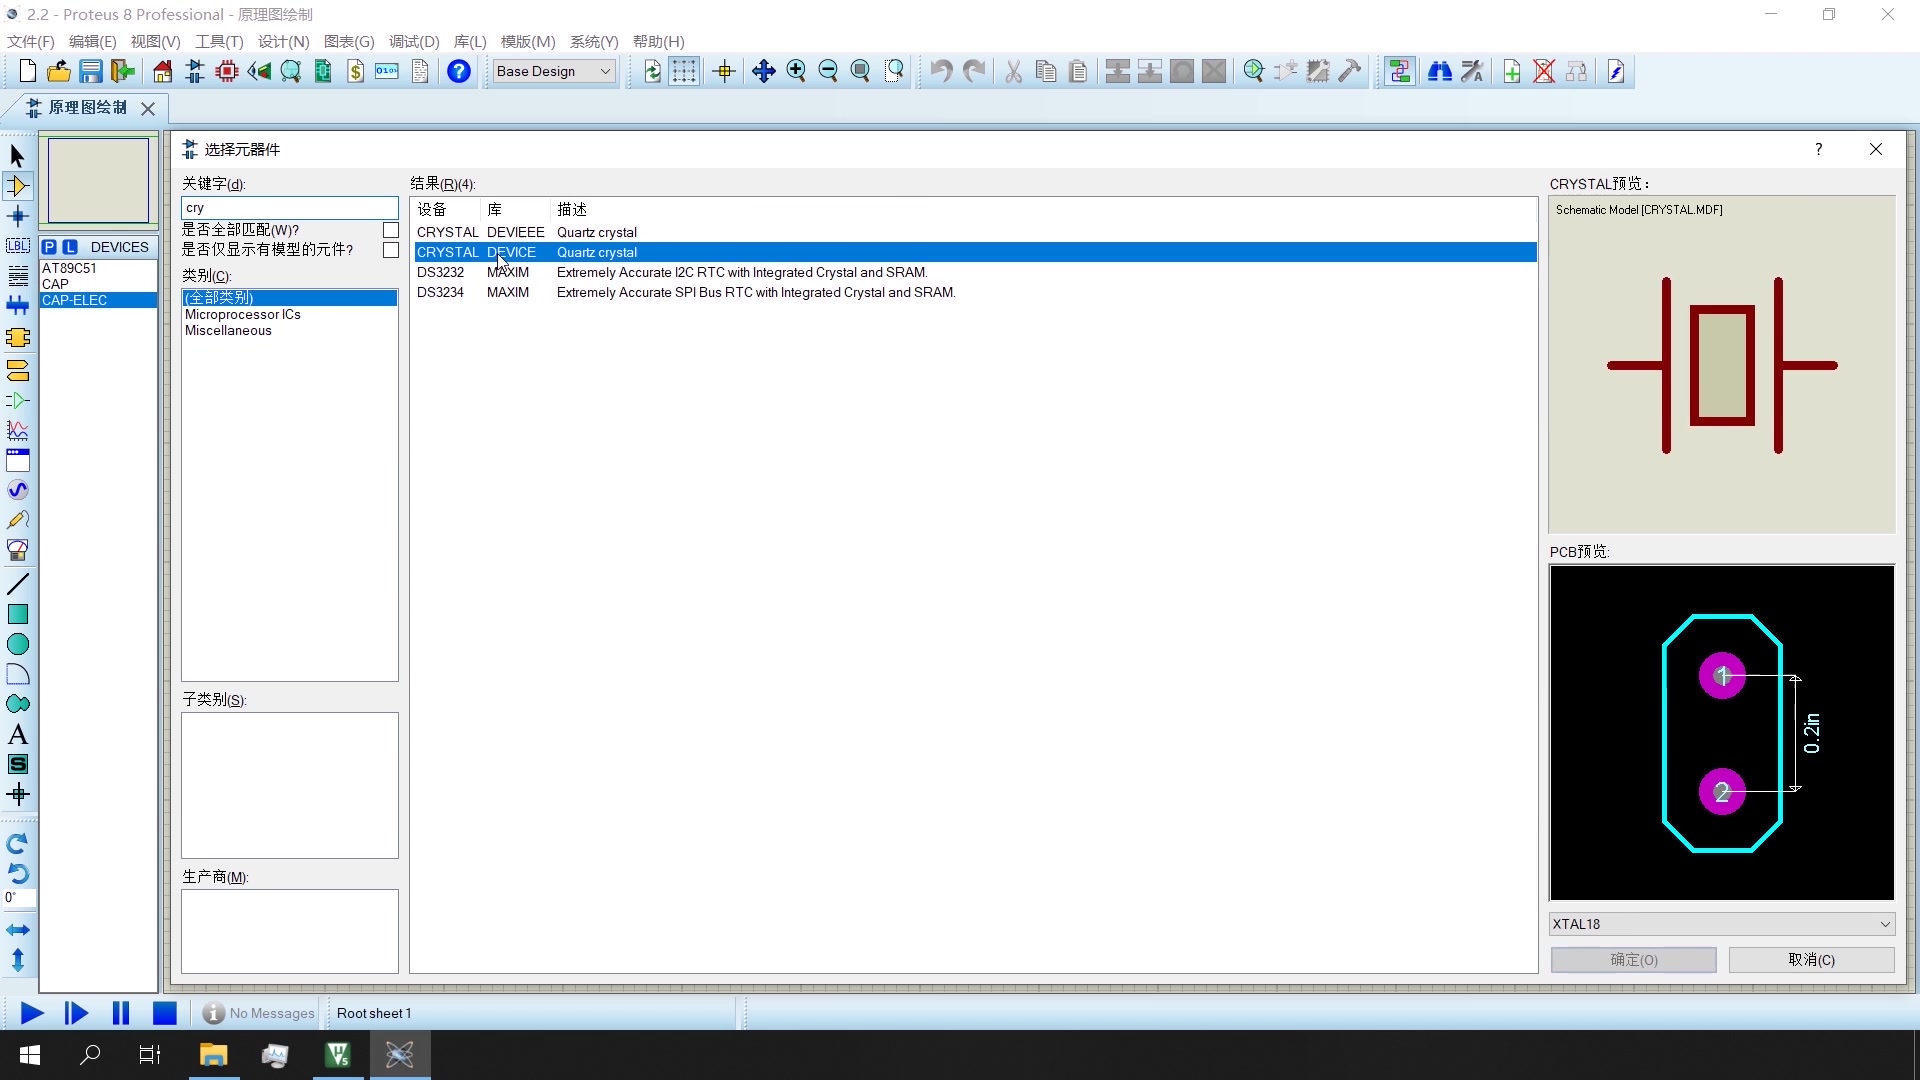1920x1080 pixels.
Task: Click the Save Project toolbar icon
Action: [91, 71]
